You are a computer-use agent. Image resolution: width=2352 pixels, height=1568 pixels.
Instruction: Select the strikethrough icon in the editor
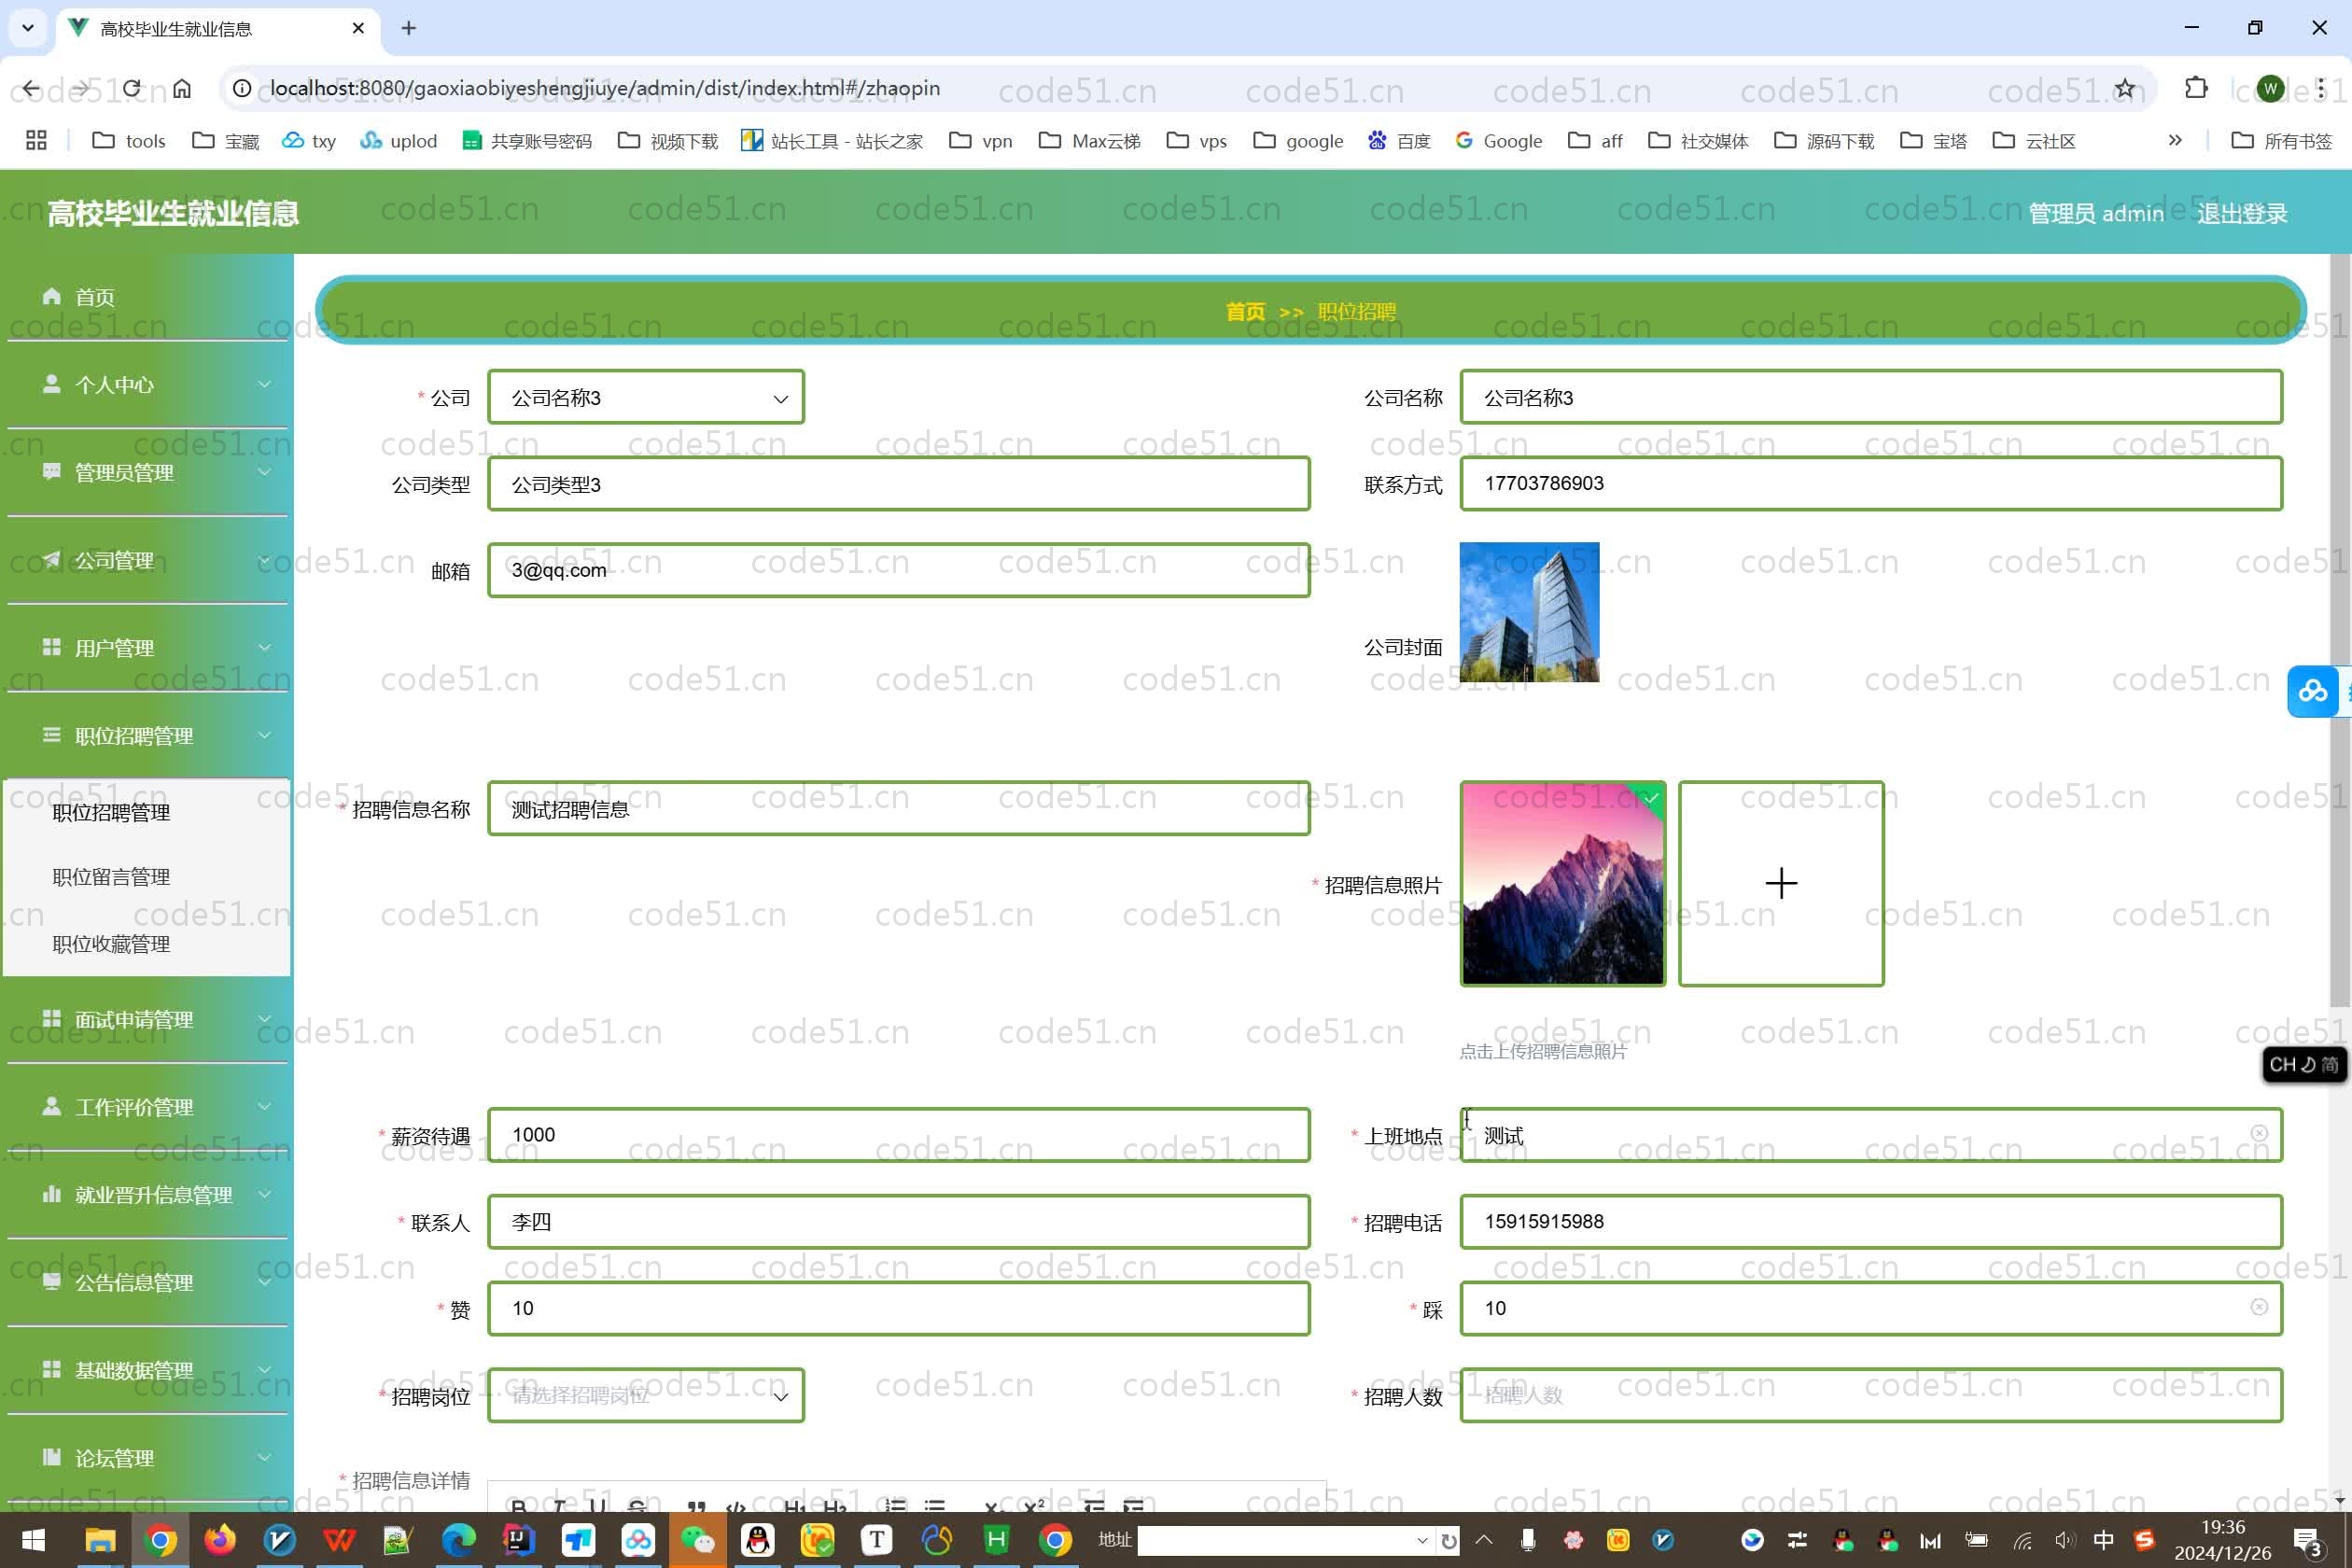636,1506
